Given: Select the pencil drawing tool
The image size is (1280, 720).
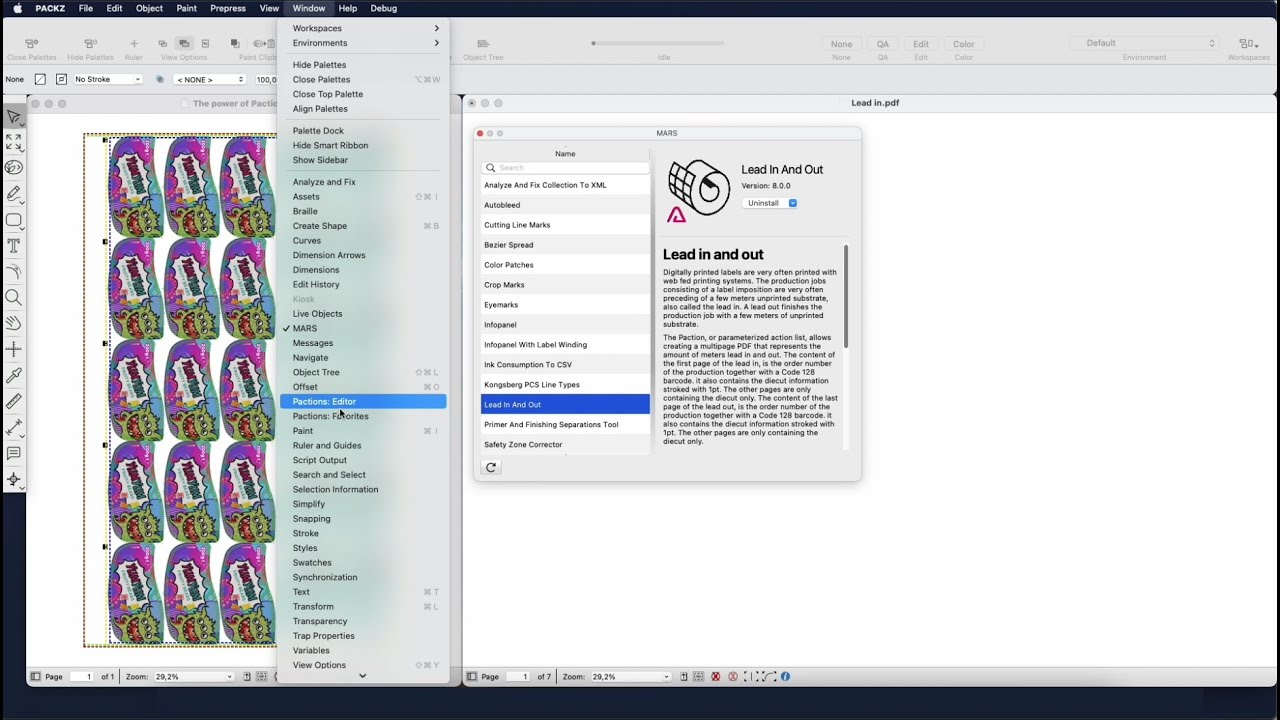Looking at the screenshot, I should pos(14,193).
